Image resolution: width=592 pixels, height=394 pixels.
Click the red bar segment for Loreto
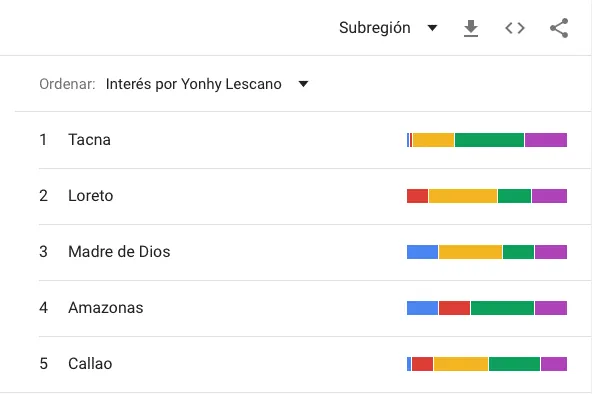point(418,196)
